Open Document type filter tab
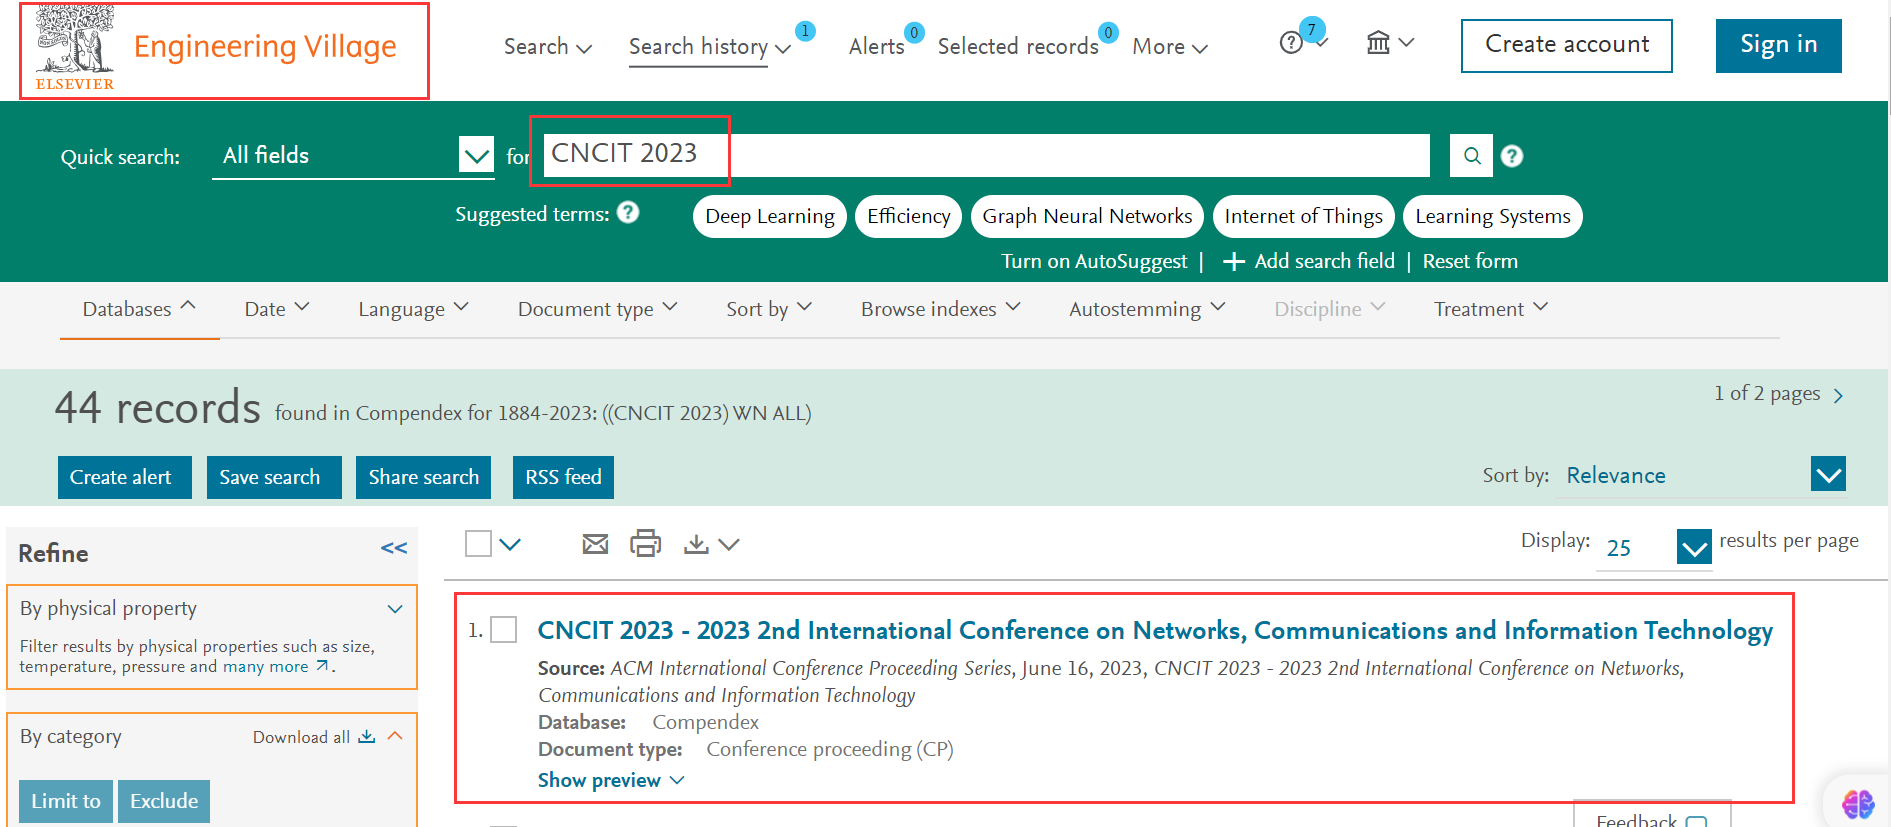Screen dimensions: 1891x827 coord(597,309)
